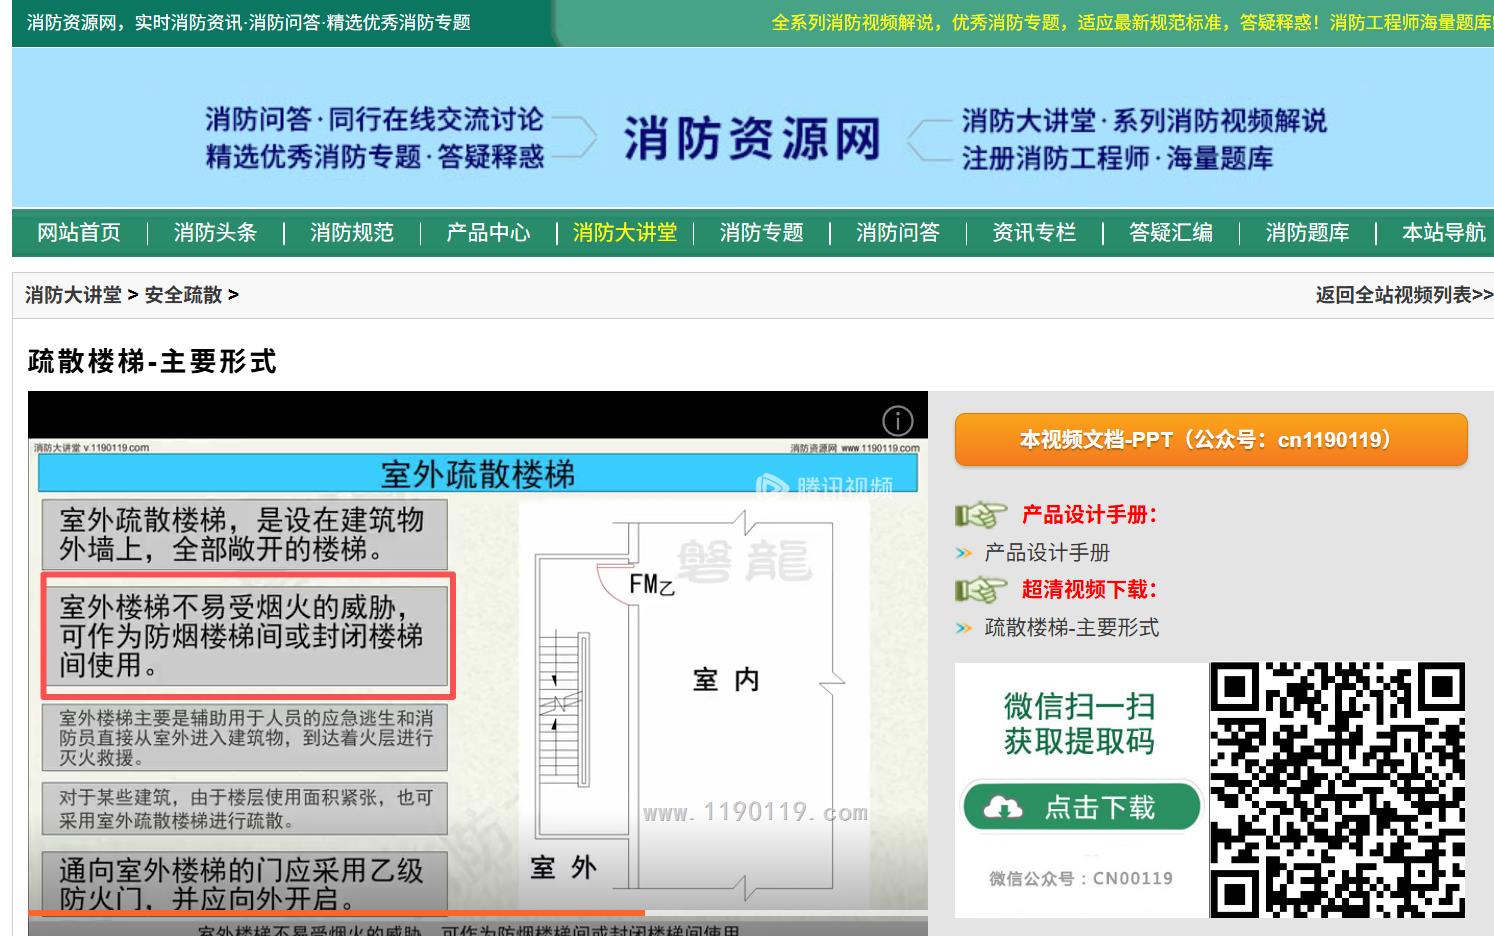
Task: Open the 本站导航 nav item
Action: pyautogui.click(x=1444, y=232)
